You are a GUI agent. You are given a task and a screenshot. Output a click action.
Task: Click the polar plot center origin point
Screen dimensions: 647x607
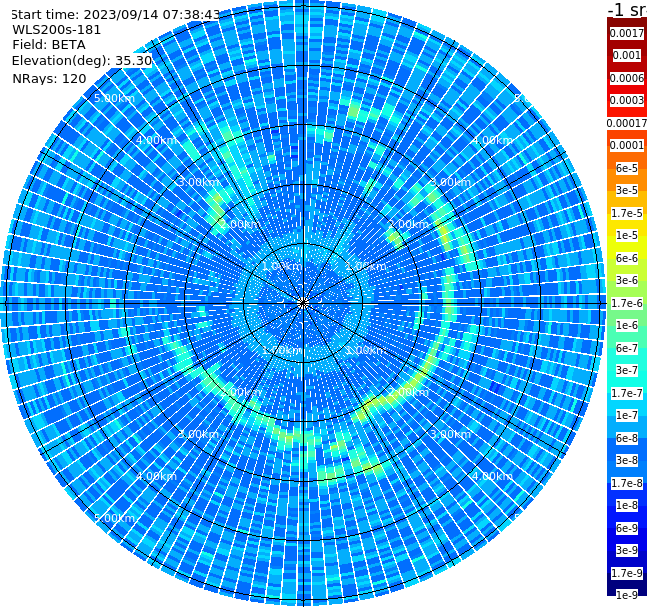[303, 303]
